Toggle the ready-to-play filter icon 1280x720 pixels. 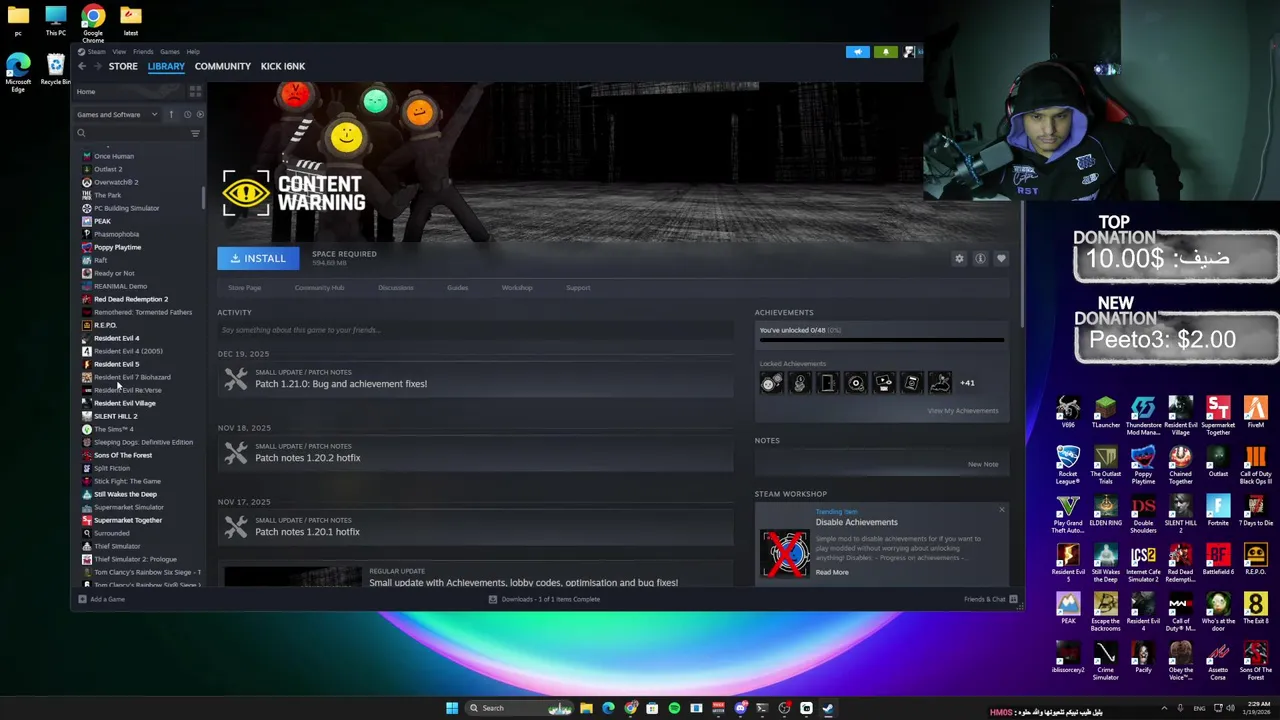coord(199,114)
